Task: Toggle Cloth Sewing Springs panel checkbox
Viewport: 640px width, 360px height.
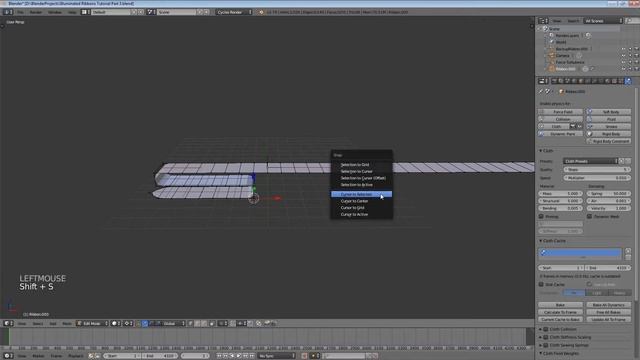Action: point(546,345)
